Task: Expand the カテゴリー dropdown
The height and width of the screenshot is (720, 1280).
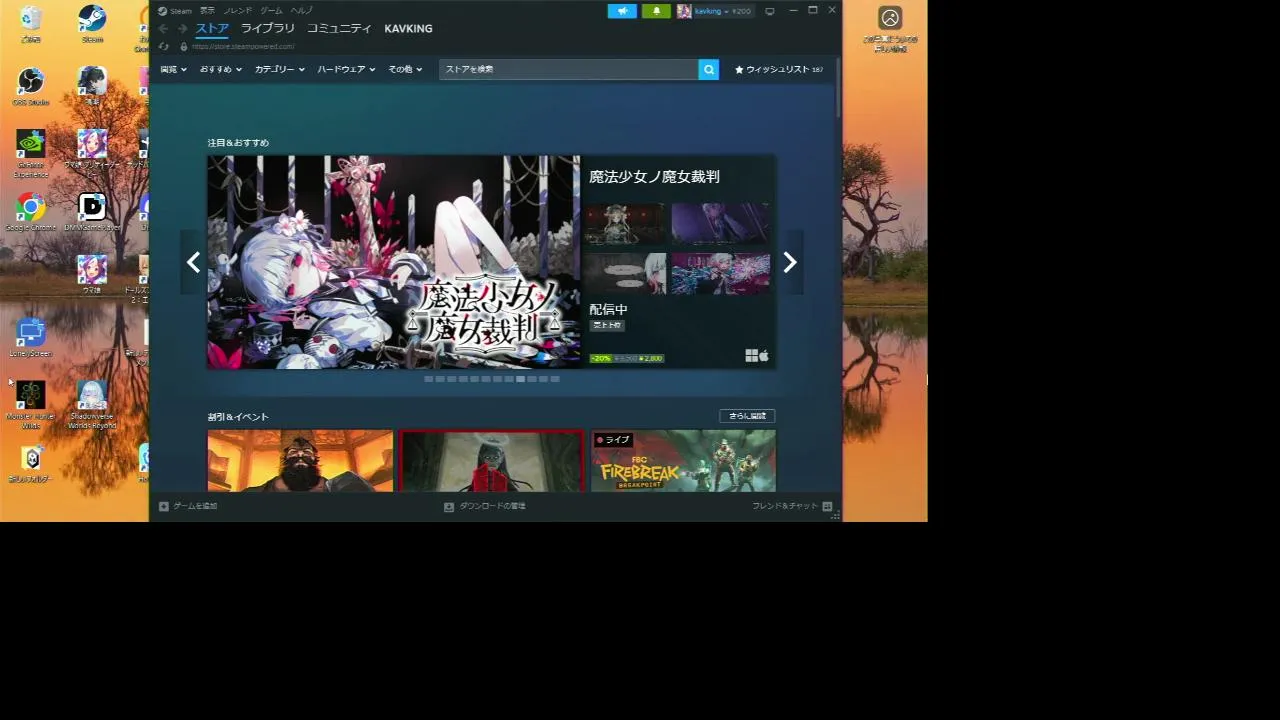Action: 279,70
